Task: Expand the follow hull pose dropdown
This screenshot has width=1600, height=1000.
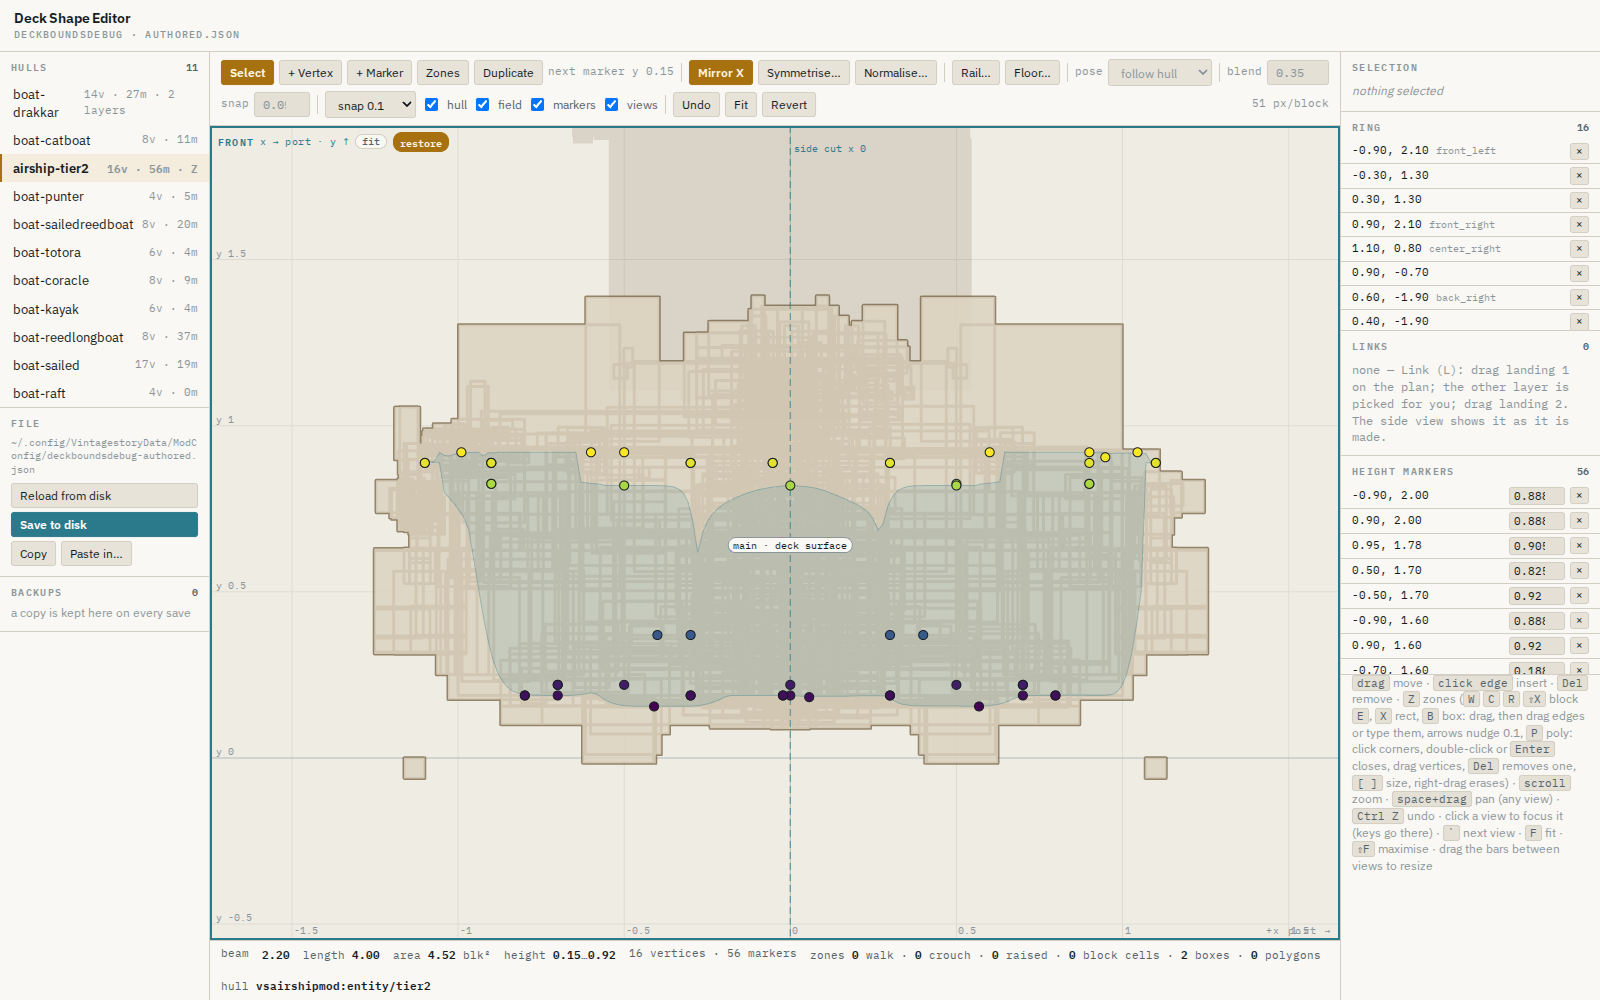Action: (1160, 73)
